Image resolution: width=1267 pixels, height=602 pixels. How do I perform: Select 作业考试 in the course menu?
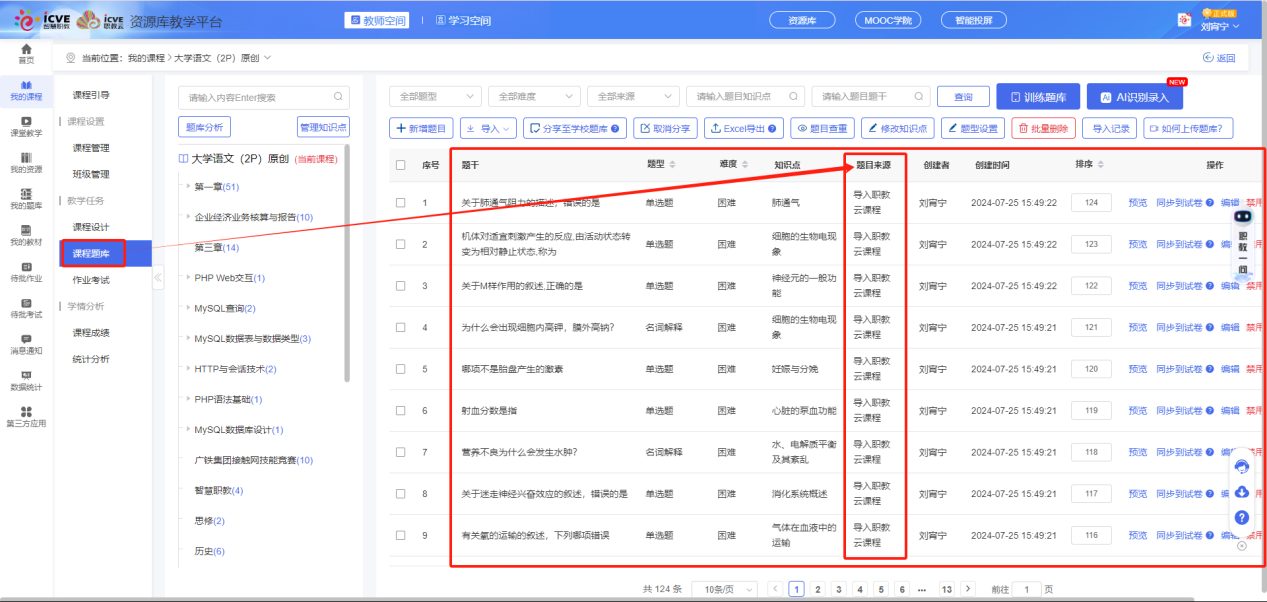(x=91, y=280)
